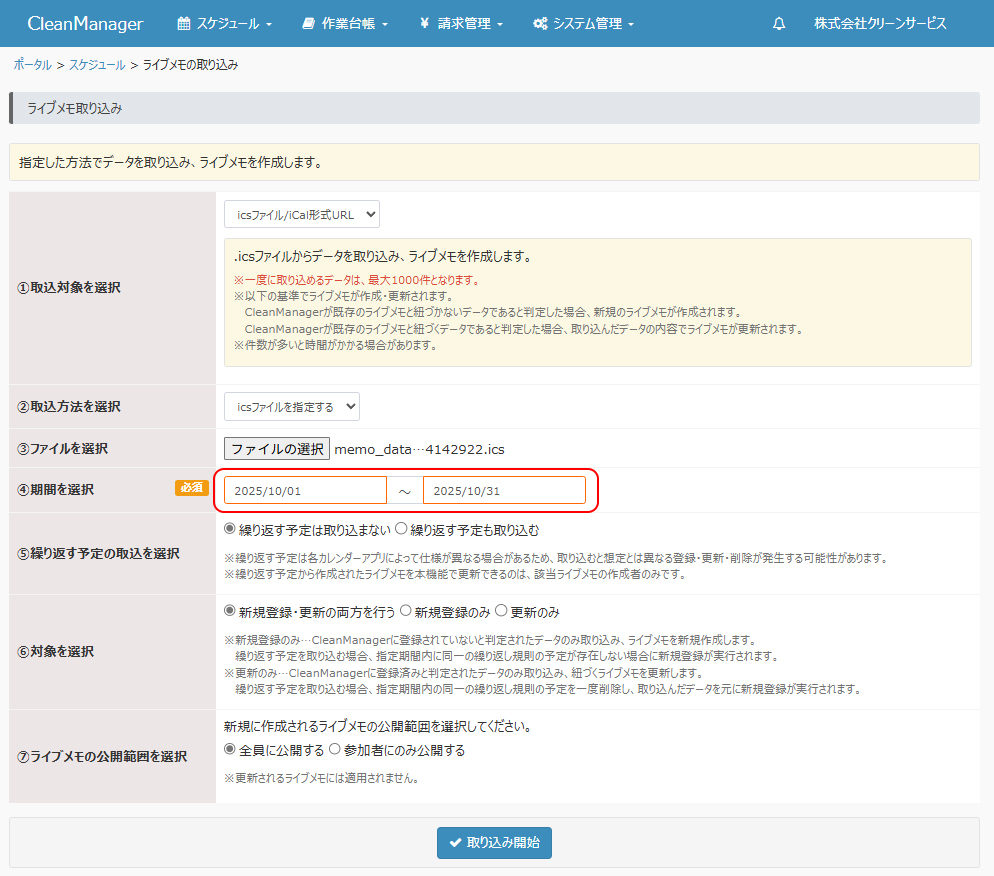Expand the 請求管理 menu
The width and height of the screenshot is (994, 876).
[461, 23]
